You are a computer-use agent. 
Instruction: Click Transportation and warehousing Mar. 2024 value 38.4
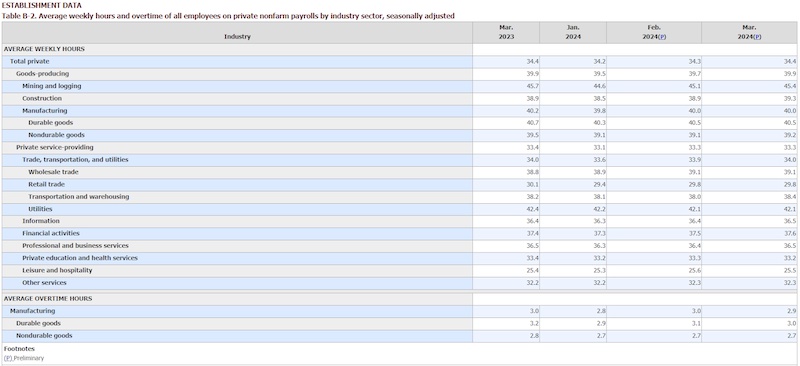tap(789, 197)
